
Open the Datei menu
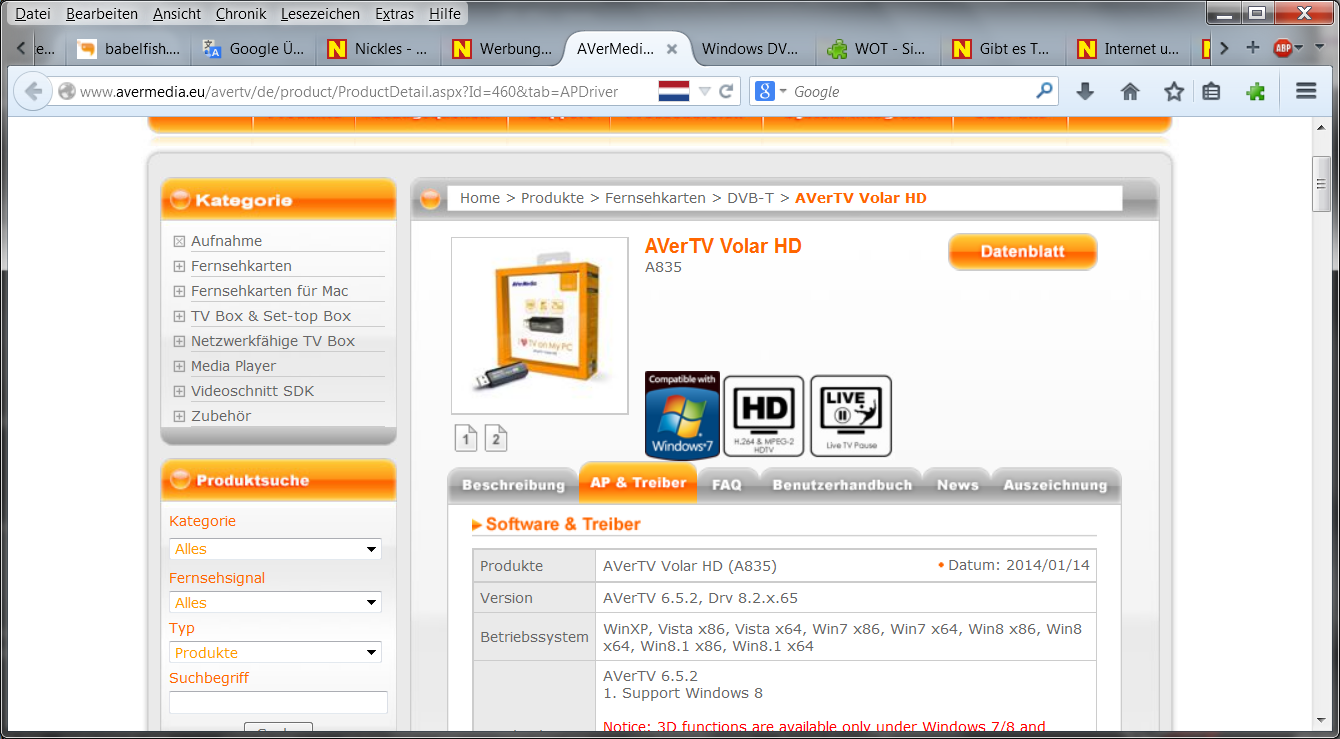pyautogui.click(x=33, y=14)
